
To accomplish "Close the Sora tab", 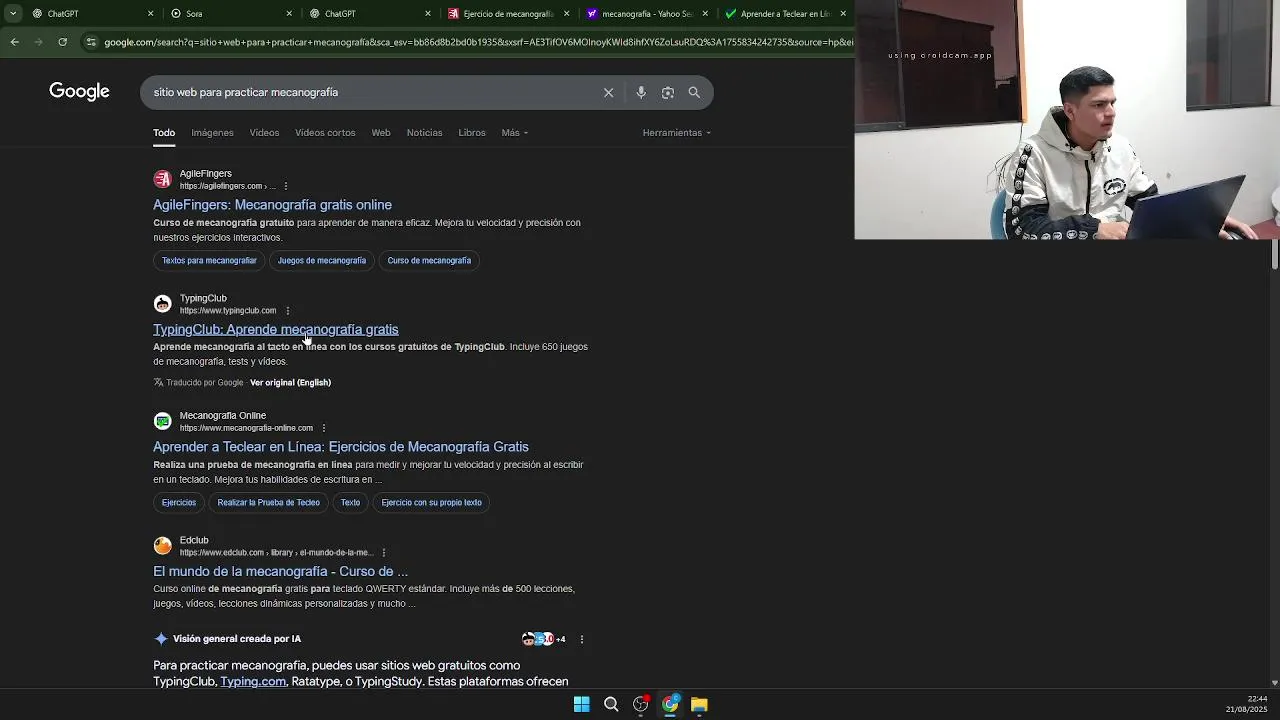I will [289, 14].
